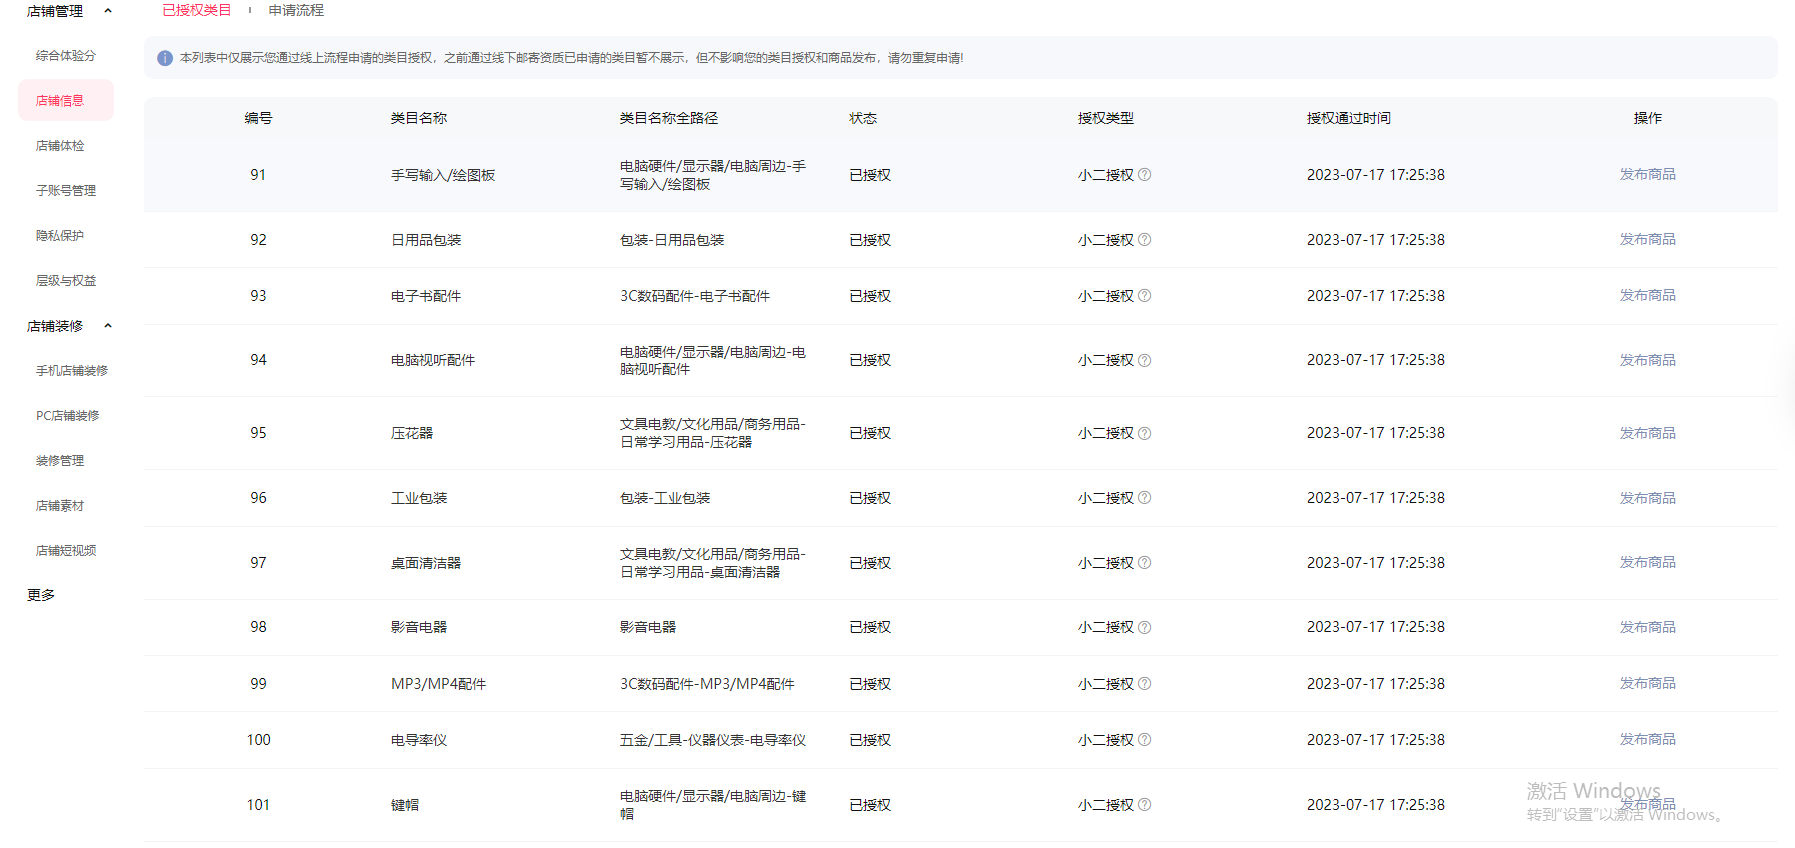Viewport: 1795px width, 848px height.
Task: Click help icon beside 小二授权 in row 101
Action: click(x=1145, y=805)
